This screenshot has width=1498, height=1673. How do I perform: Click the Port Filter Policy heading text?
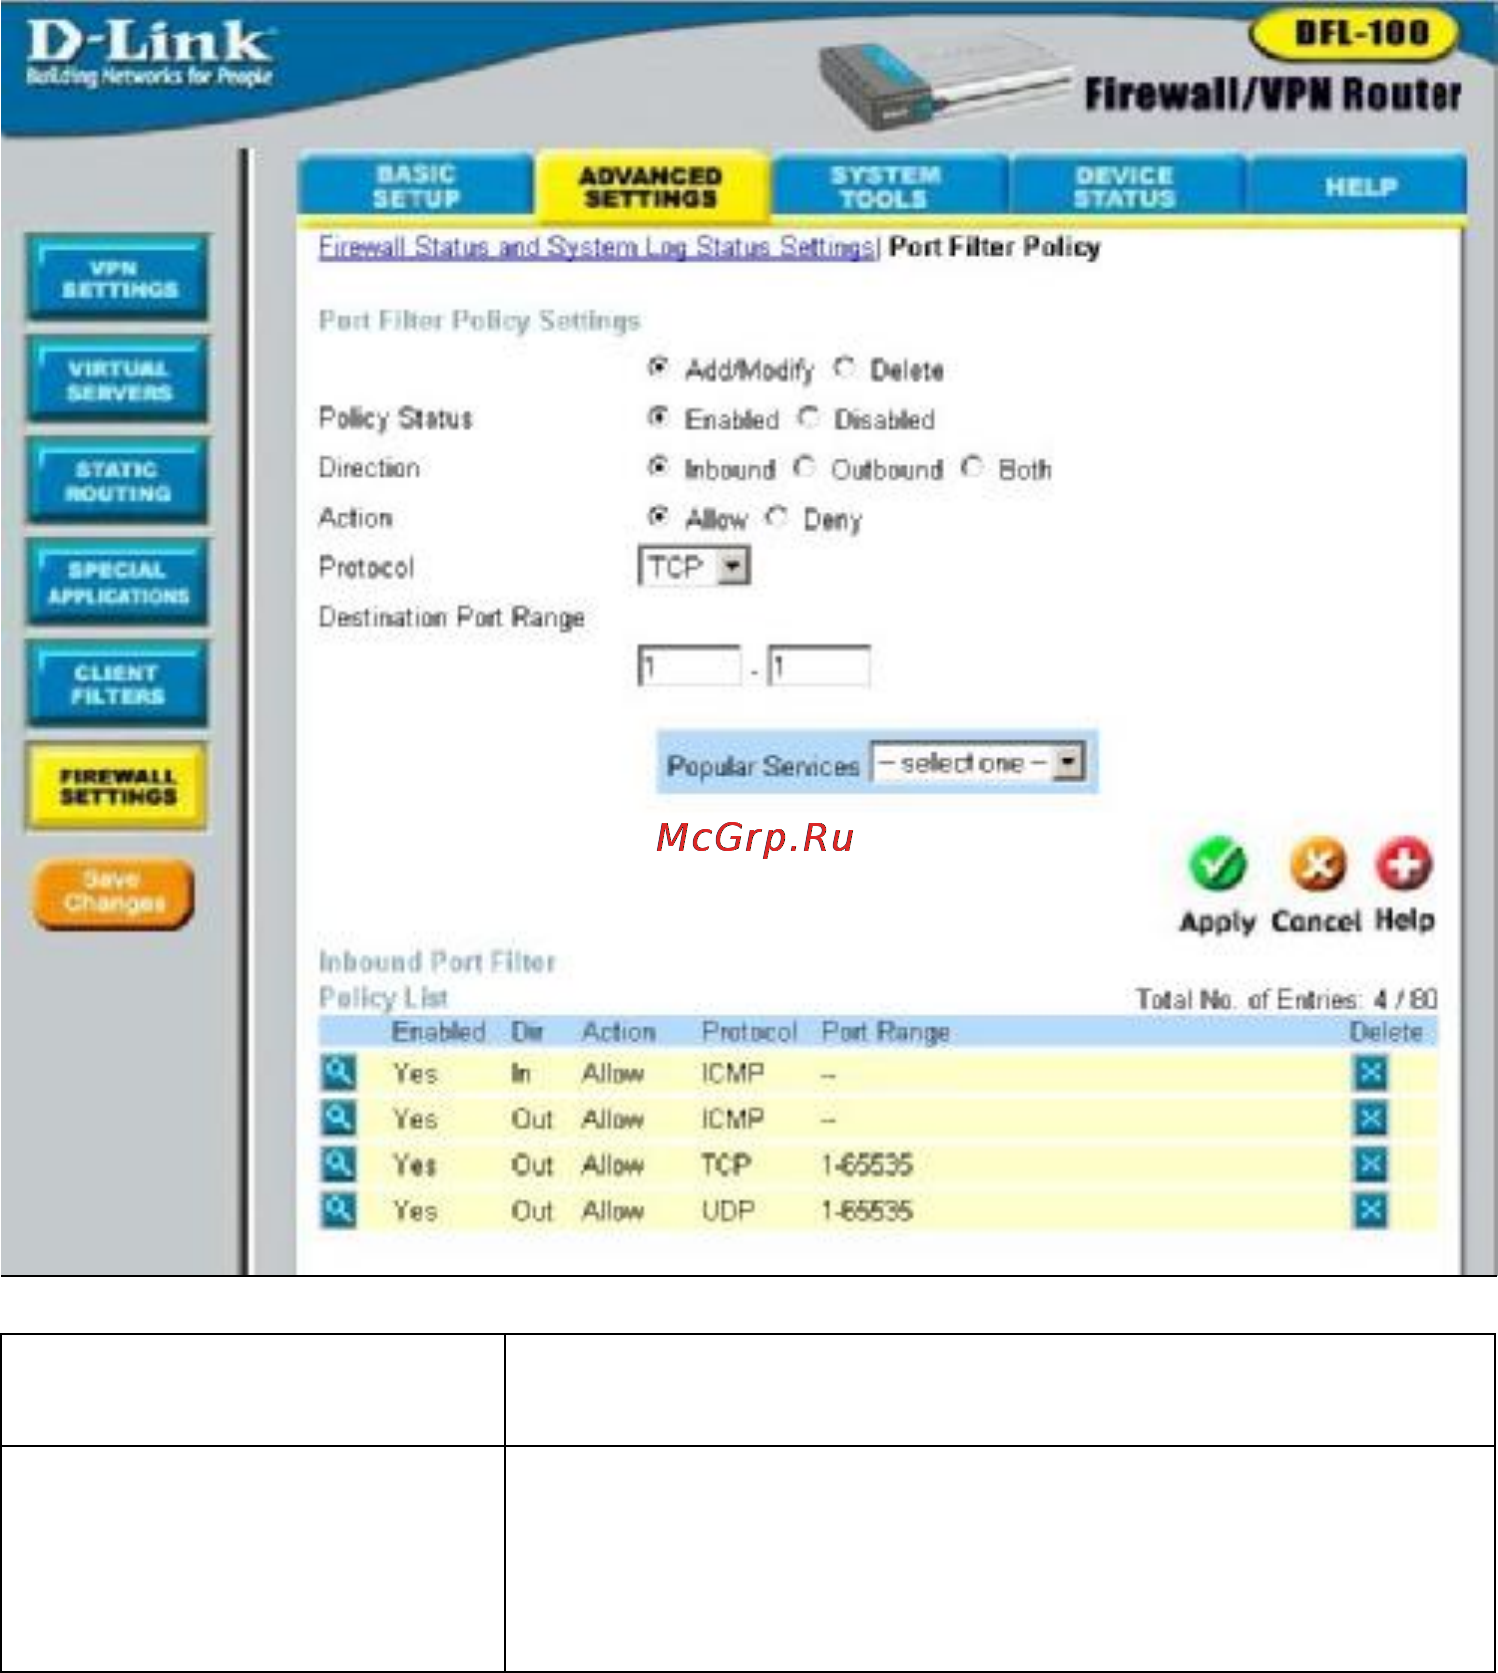point(995,247)
